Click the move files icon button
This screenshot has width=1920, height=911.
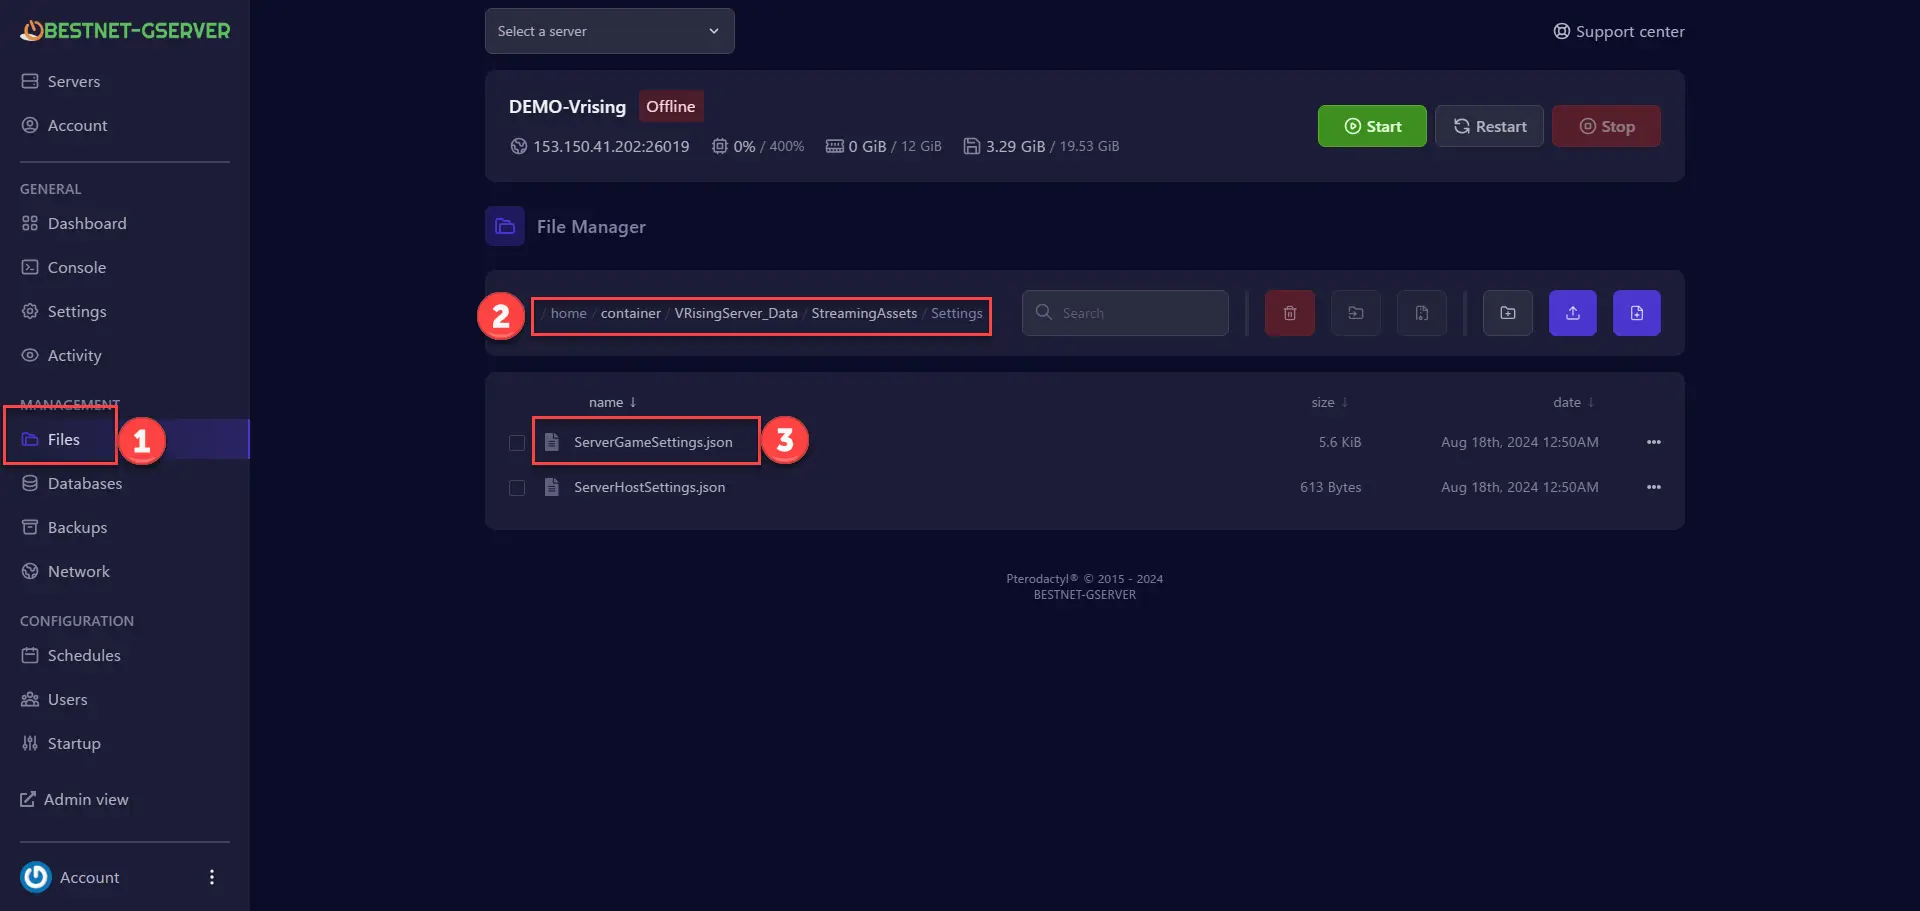click(x=1355, y=313)
